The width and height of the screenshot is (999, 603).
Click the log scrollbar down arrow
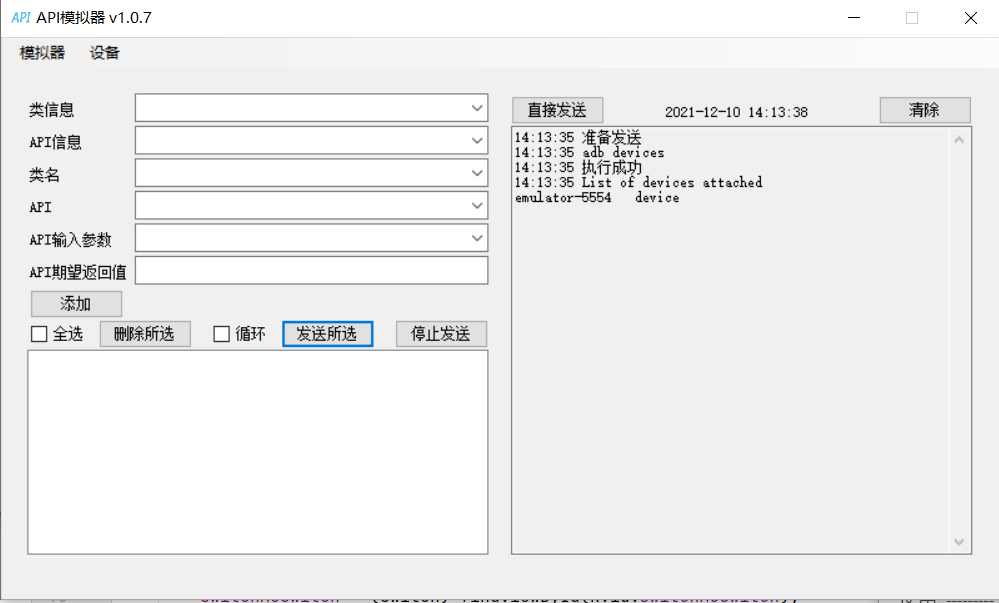click(959, 542)
